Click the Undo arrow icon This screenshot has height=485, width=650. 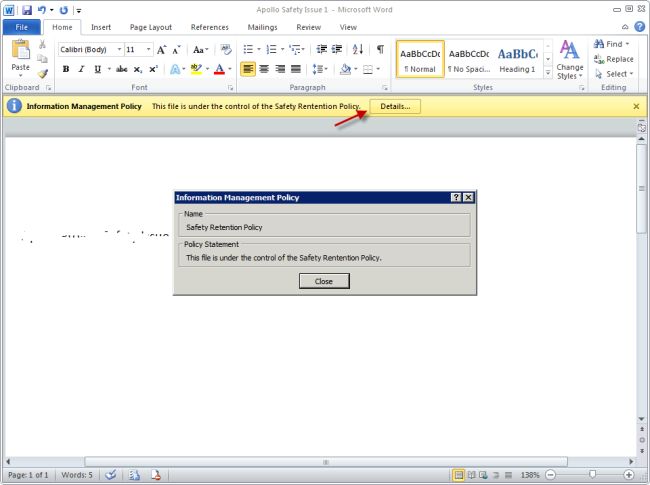point(42,10)
